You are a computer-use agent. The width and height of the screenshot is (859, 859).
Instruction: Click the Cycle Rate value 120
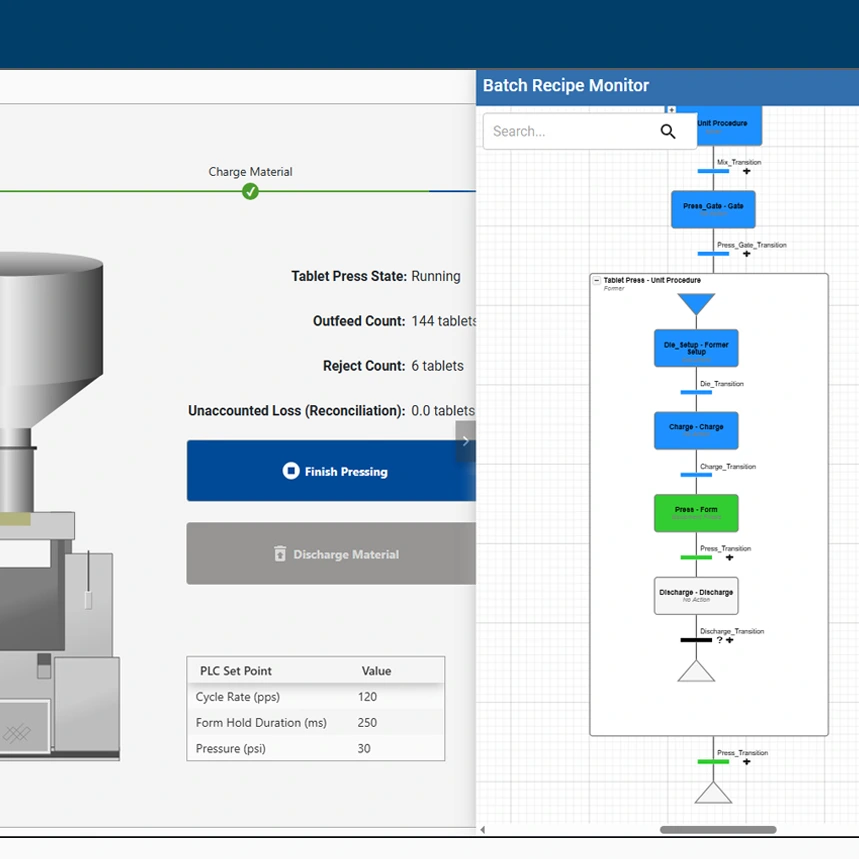pyautogui.click(x=367, y=697)
